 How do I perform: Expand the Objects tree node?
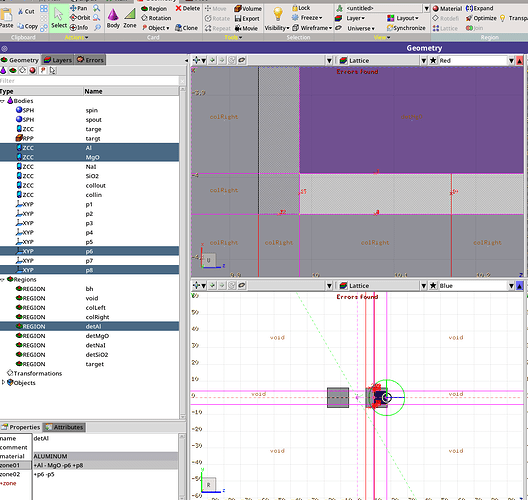[x=3, y=382]
